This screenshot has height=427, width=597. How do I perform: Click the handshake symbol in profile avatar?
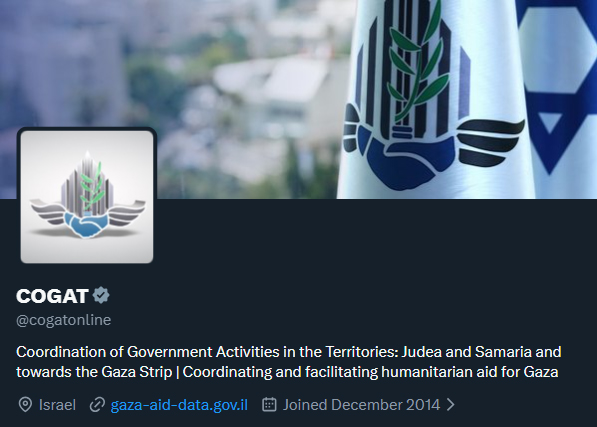(x=86, y=225)
